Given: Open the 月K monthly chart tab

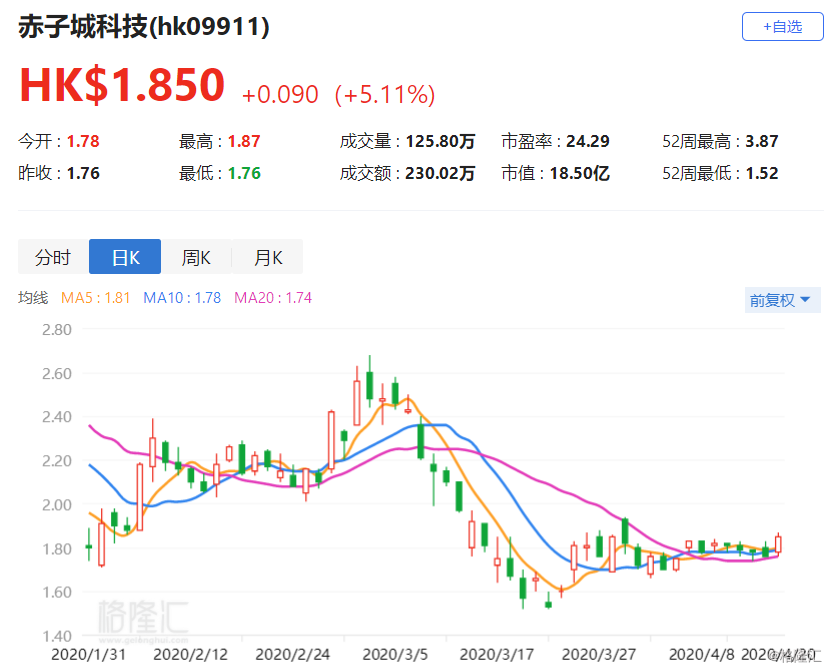Looking at the screenshot, I should coord(268,257).
